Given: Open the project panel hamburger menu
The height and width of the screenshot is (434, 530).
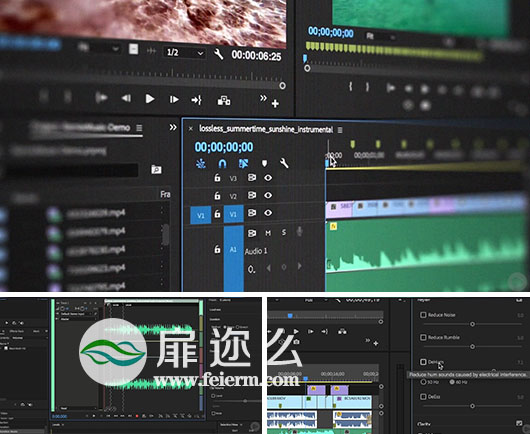Looking at the screenshot, I should click(x=139, y=128).
